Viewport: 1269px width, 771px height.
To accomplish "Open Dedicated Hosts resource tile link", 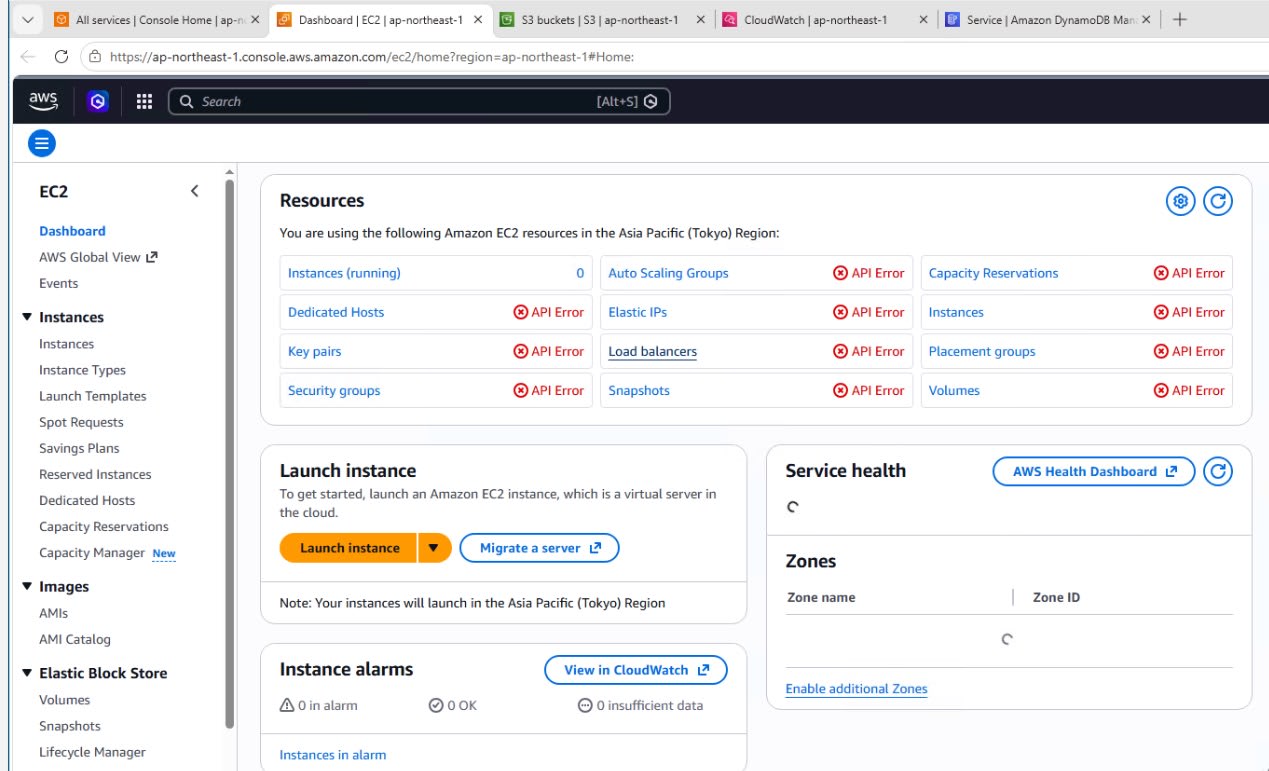I will point(336,312).
